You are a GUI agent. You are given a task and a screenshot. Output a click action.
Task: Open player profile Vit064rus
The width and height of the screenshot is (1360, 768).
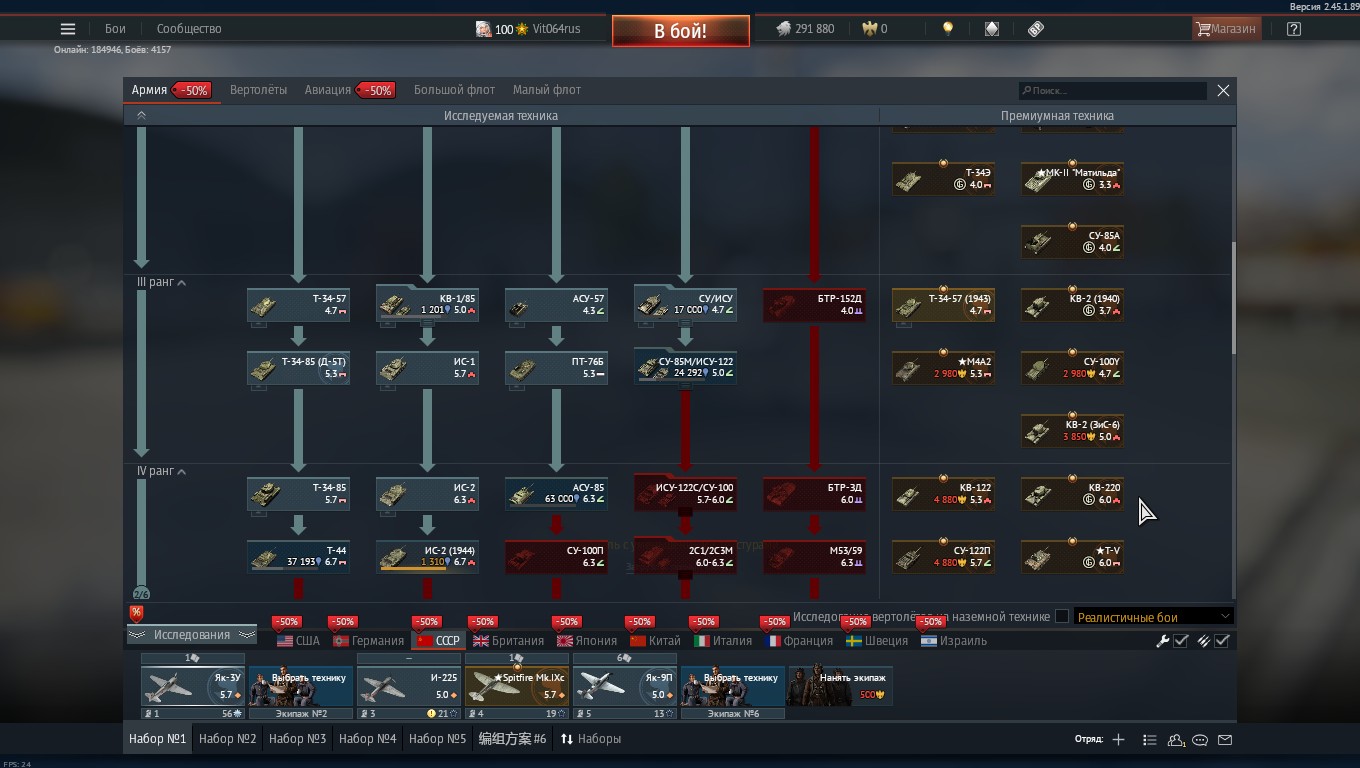pyautogui.click(x=556, y=29)
